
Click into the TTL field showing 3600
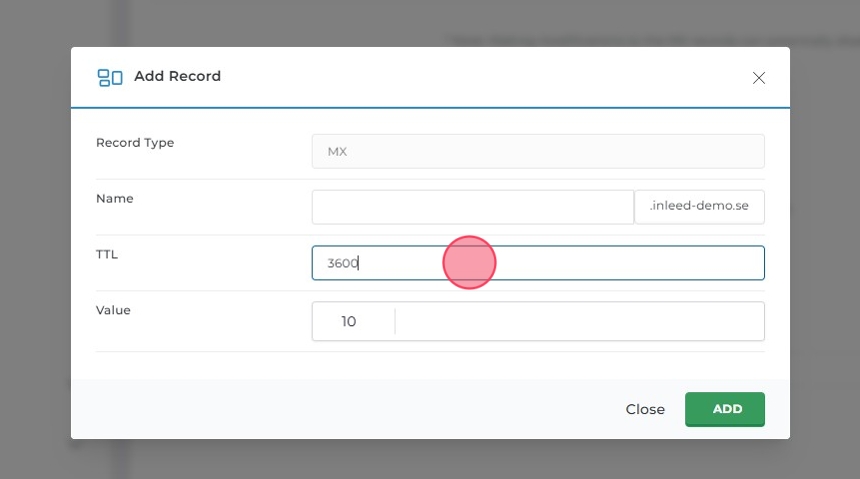tap(537, 263)
